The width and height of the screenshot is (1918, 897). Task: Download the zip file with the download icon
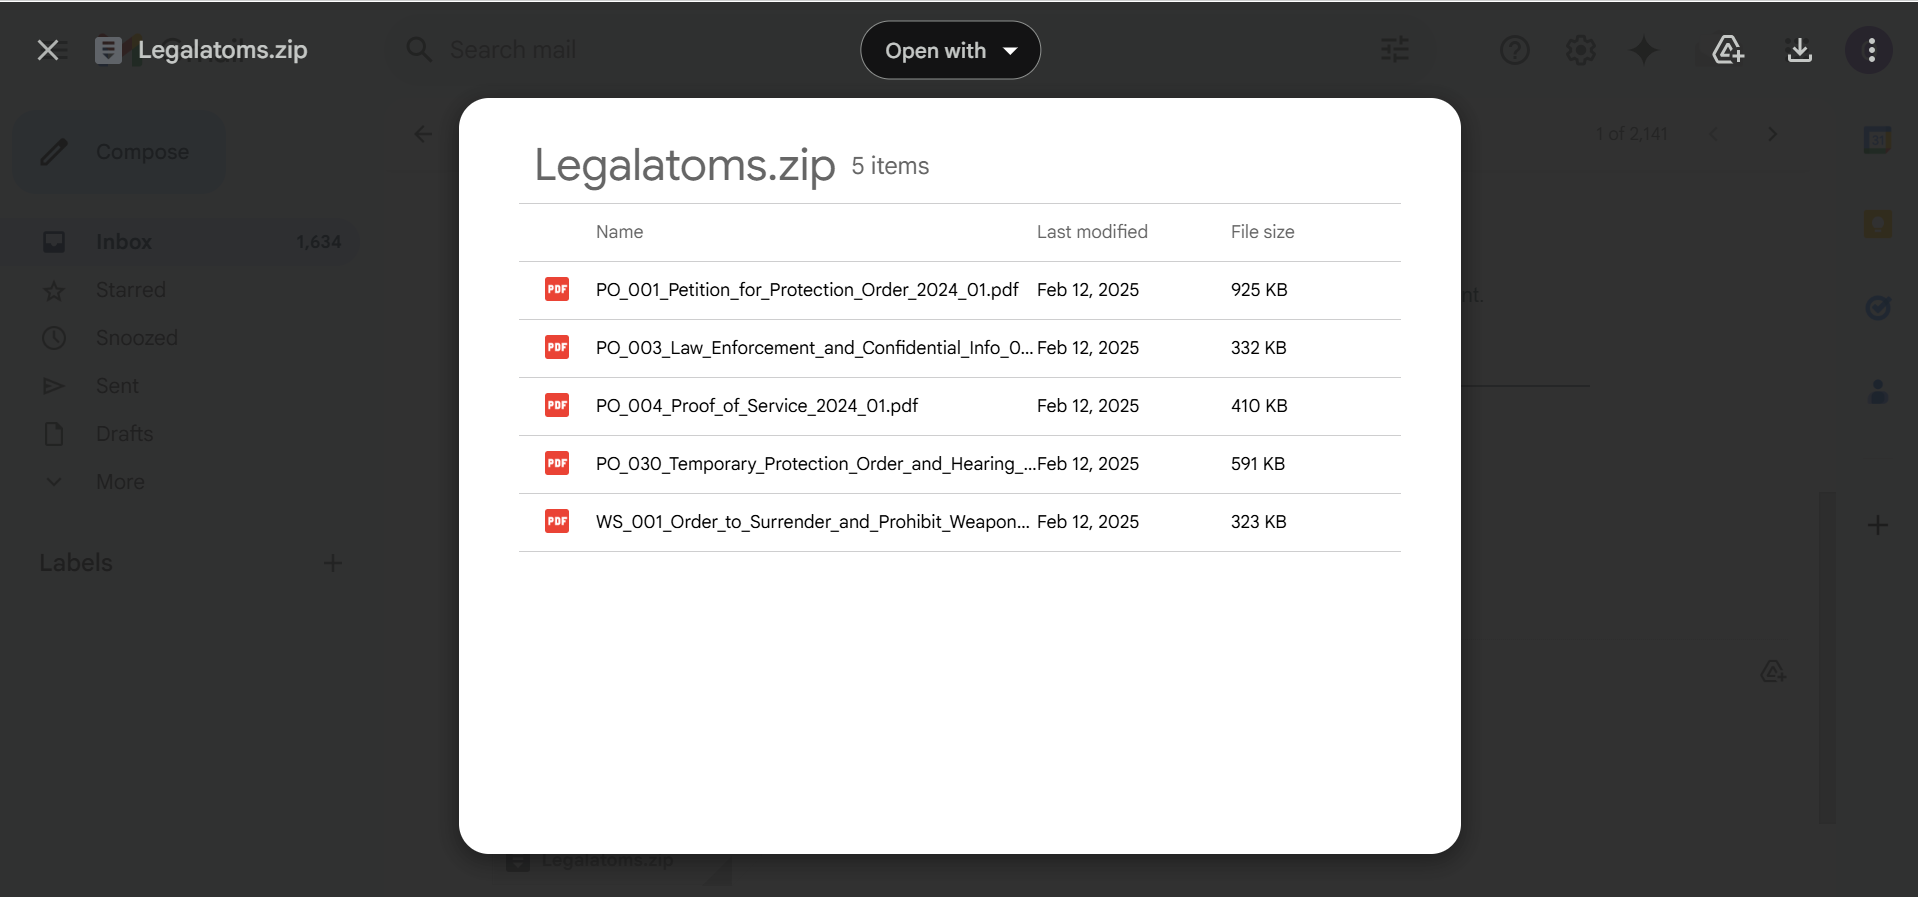click(x=1799, y=50)
